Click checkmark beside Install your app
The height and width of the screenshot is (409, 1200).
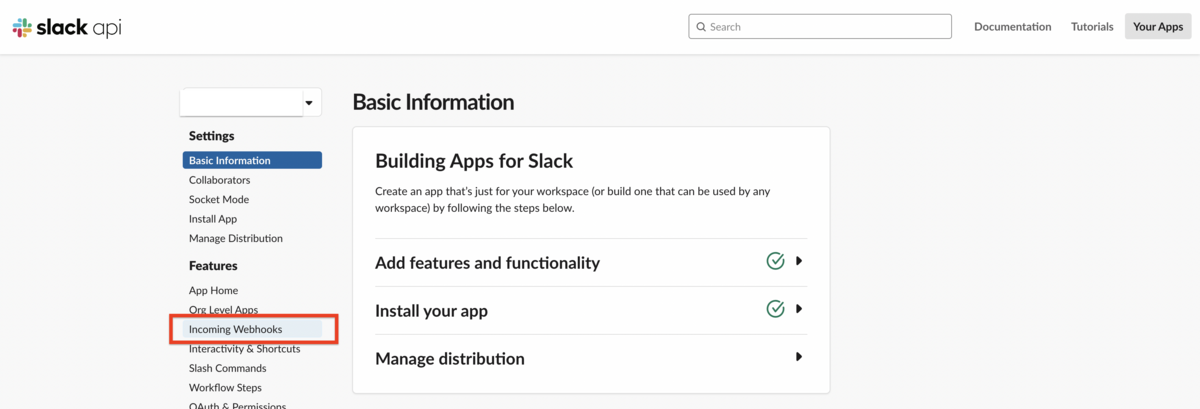[775, 309]
